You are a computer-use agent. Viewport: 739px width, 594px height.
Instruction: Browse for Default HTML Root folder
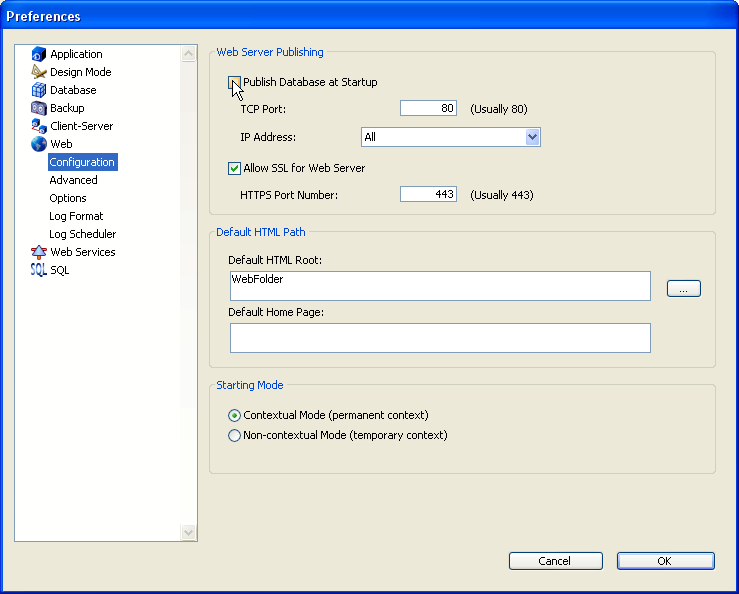click(683, 288)
